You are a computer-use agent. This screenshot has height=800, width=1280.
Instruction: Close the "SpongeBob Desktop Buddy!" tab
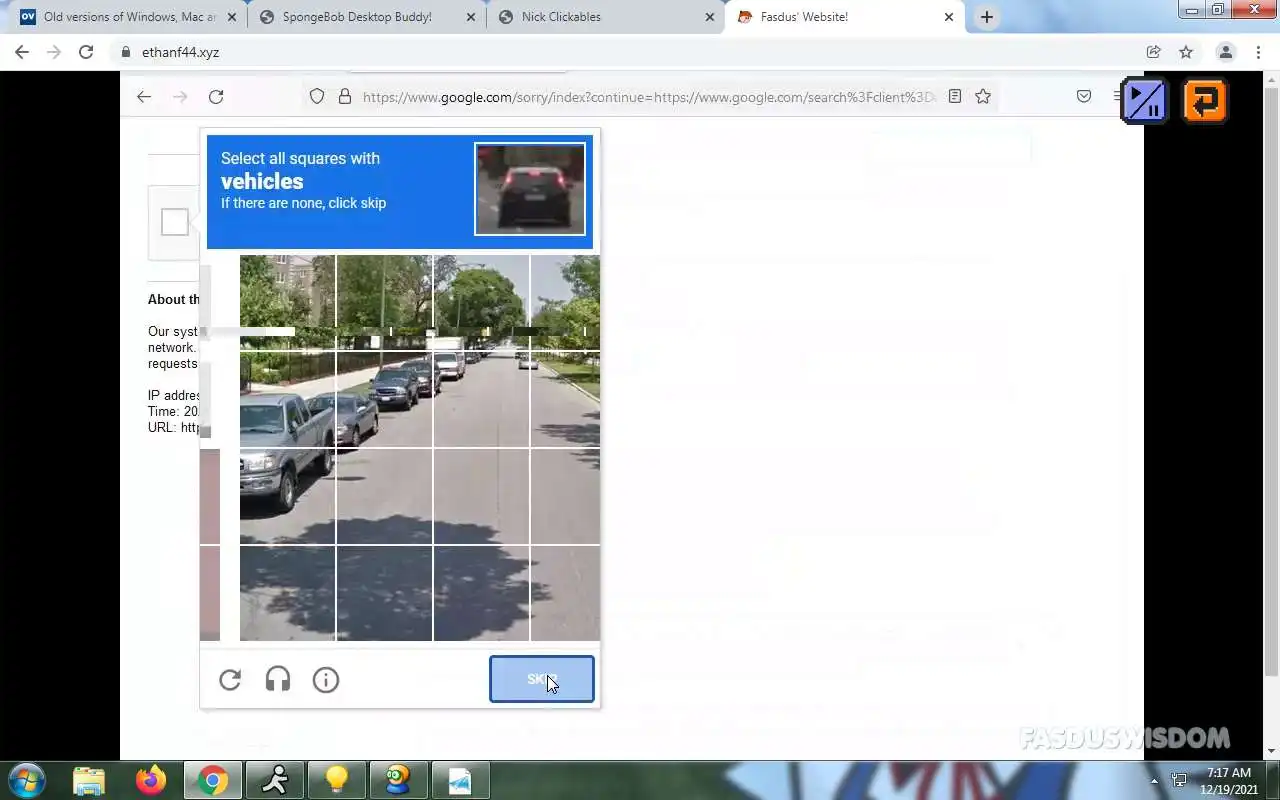(472, 17)
